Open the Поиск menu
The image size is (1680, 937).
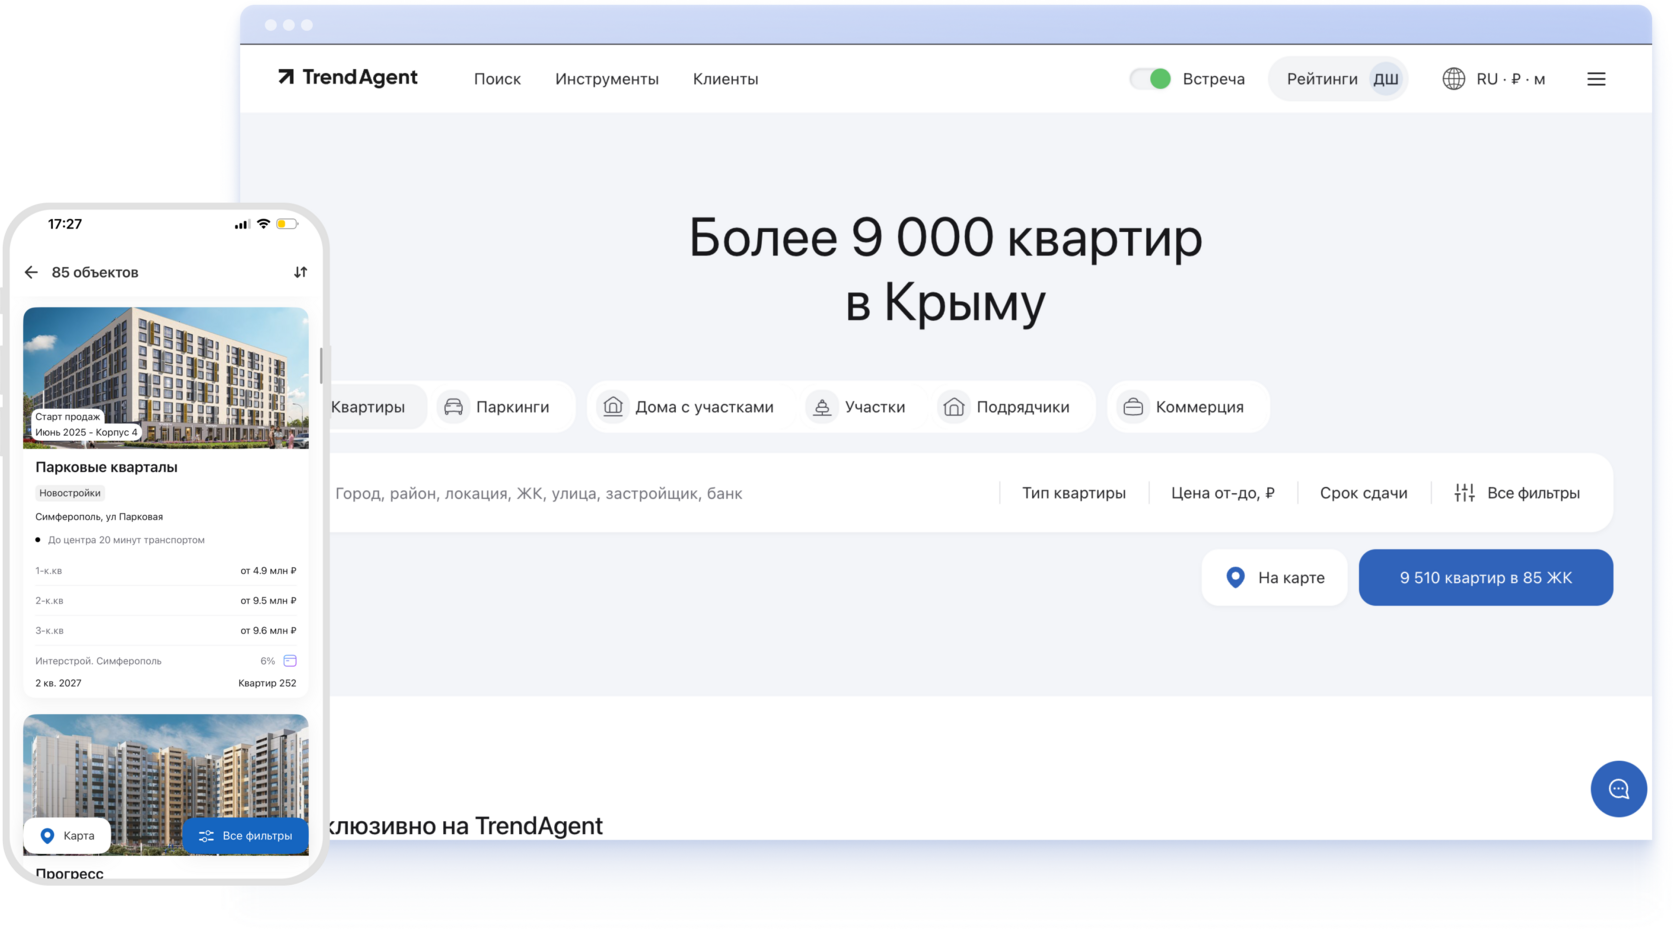click(497, 79)
